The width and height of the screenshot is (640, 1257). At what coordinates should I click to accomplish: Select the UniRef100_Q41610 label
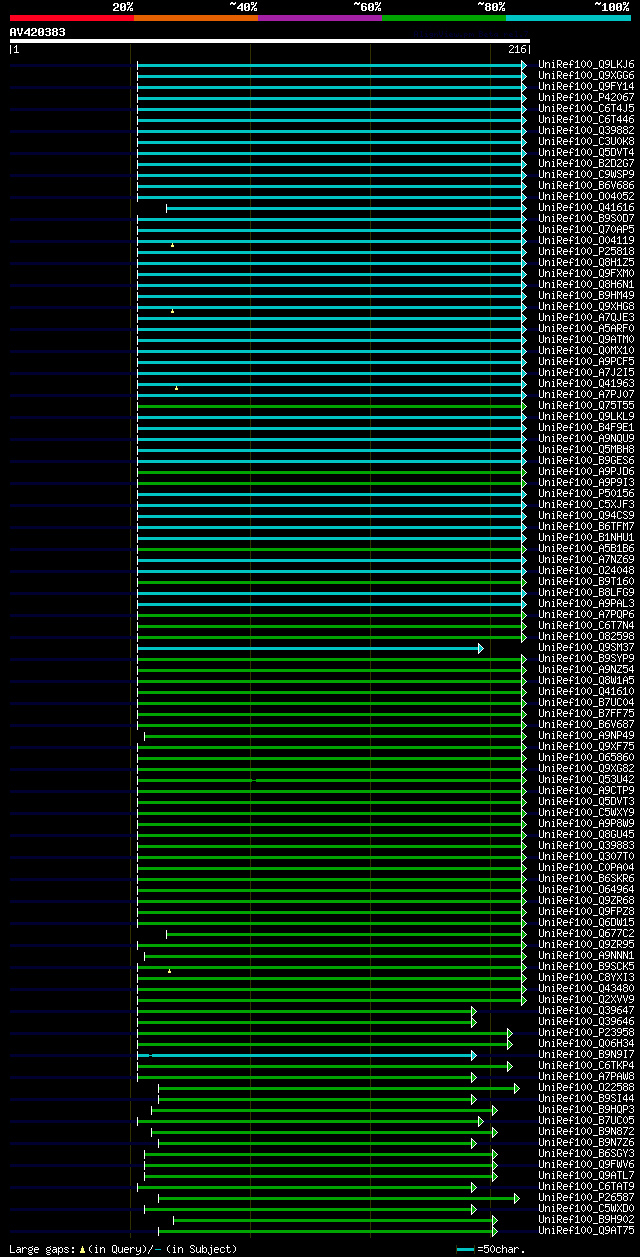586,691
